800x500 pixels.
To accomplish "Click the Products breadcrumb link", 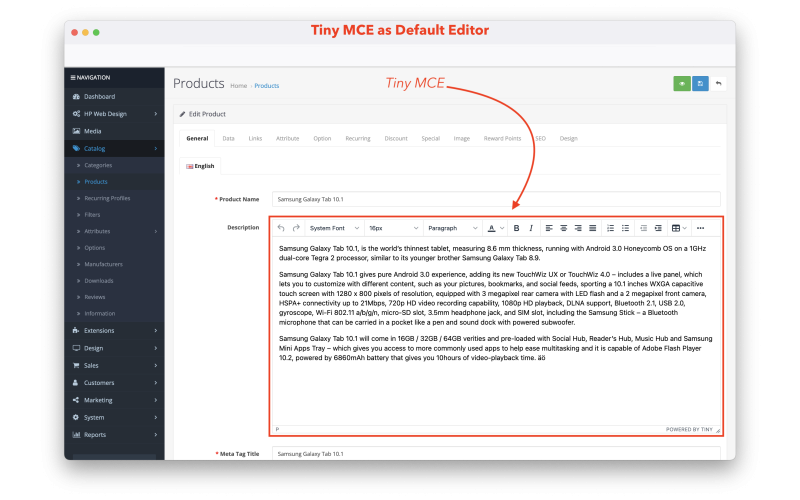I will coord(267,86).
